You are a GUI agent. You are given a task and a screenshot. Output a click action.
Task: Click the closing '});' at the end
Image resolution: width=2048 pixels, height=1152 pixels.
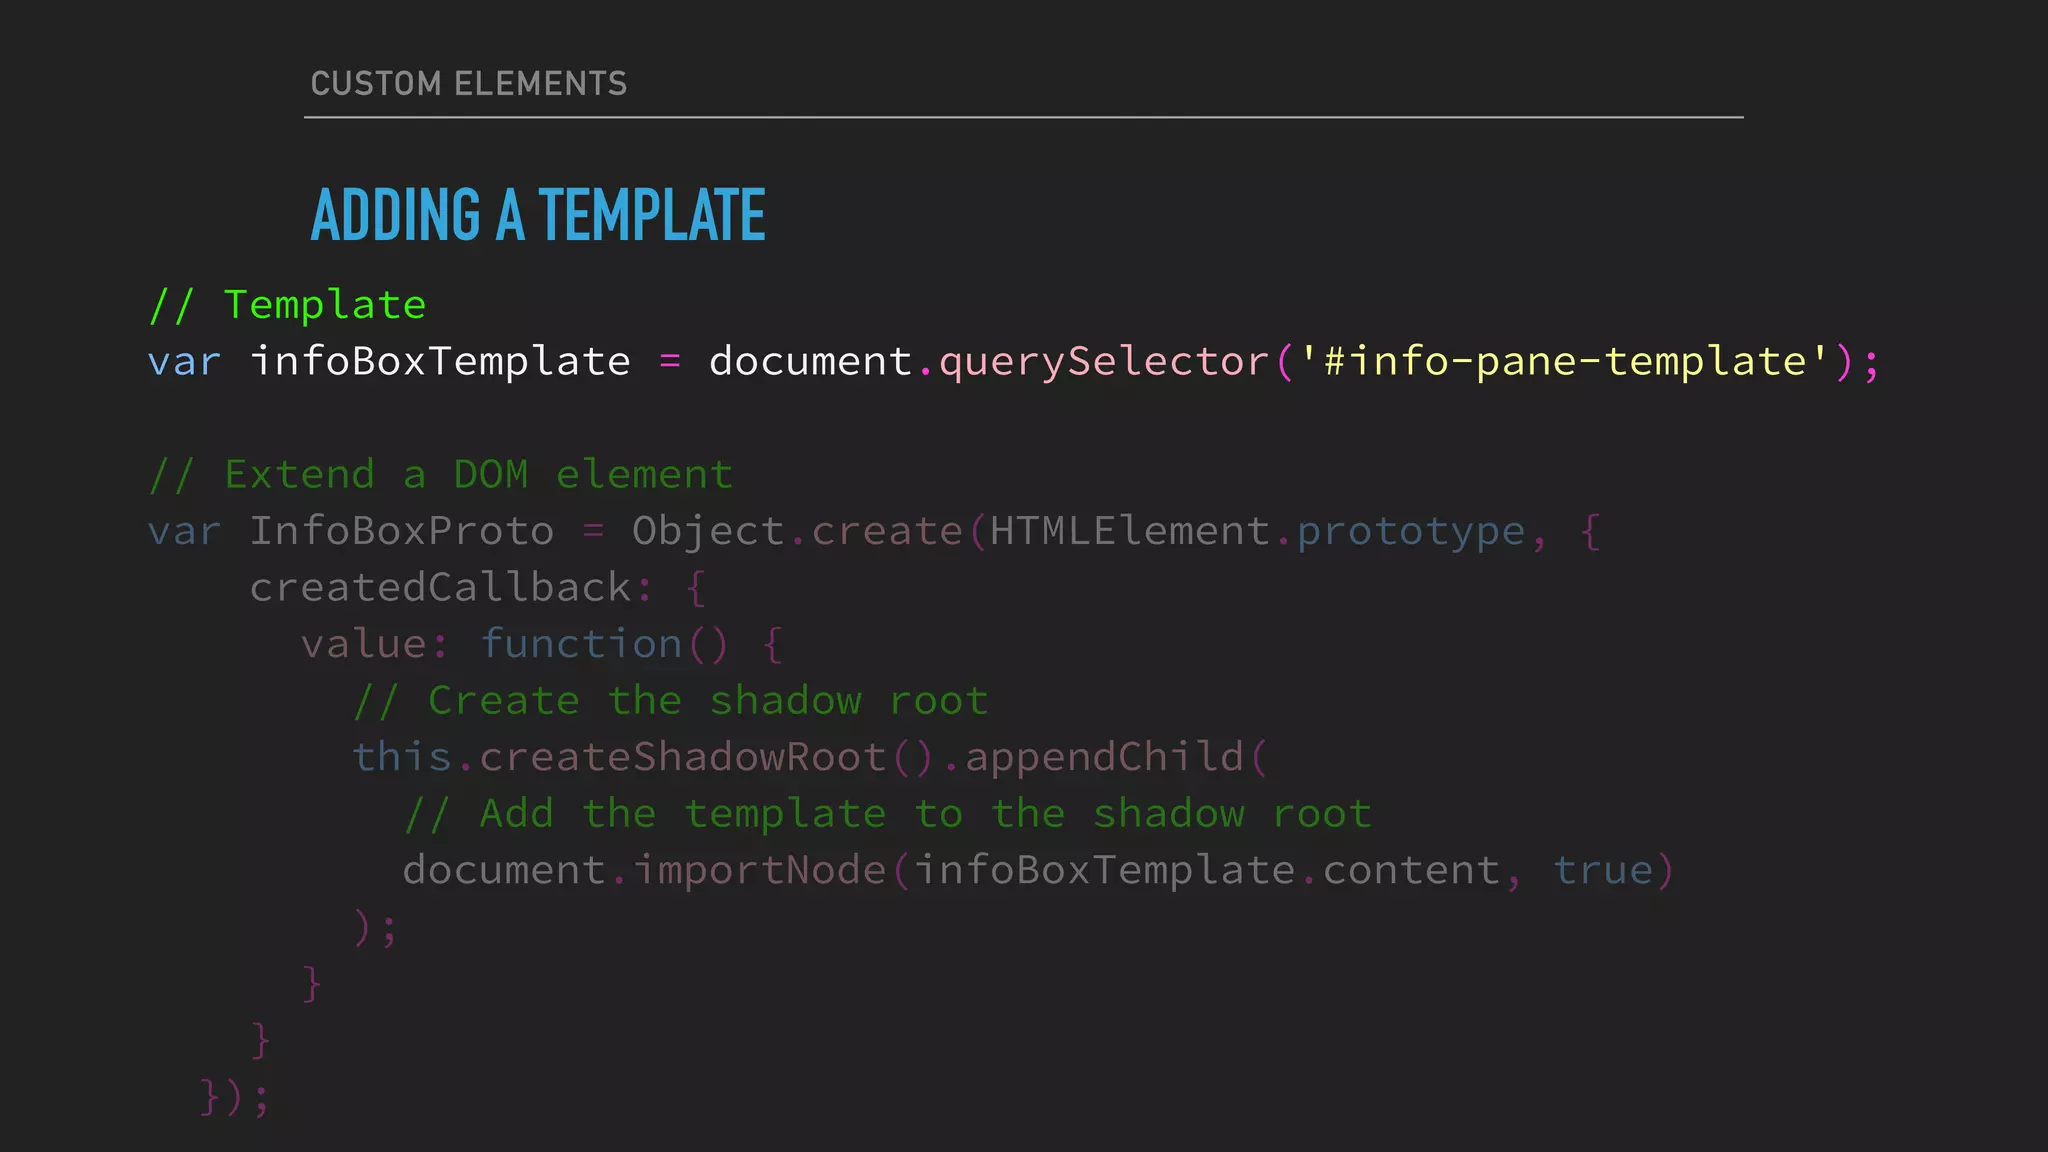[235, 1097]
